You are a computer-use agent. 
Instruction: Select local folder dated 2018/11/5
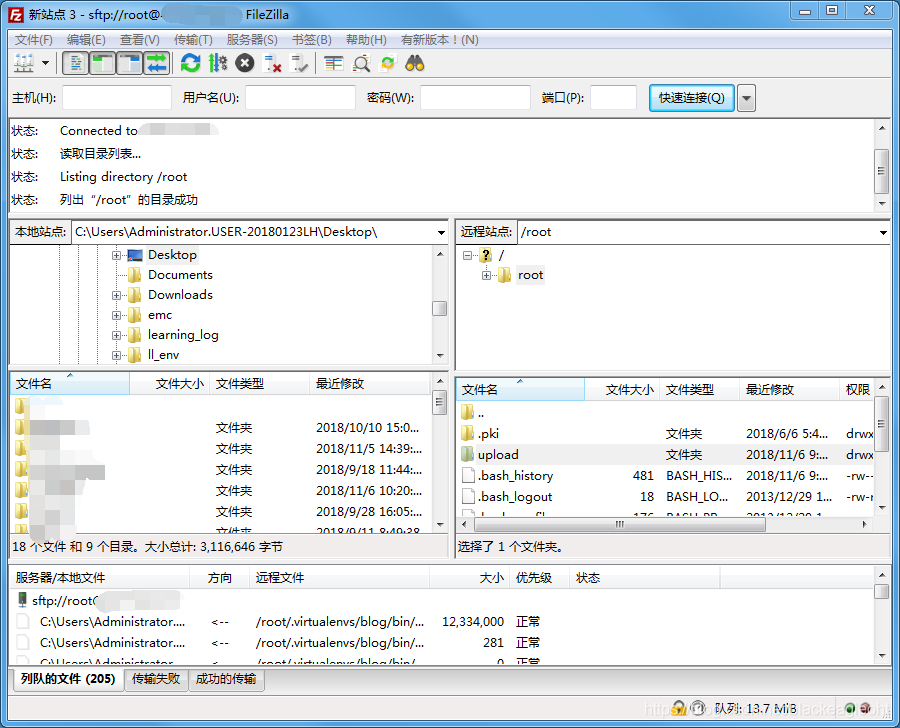pos(221,448)
